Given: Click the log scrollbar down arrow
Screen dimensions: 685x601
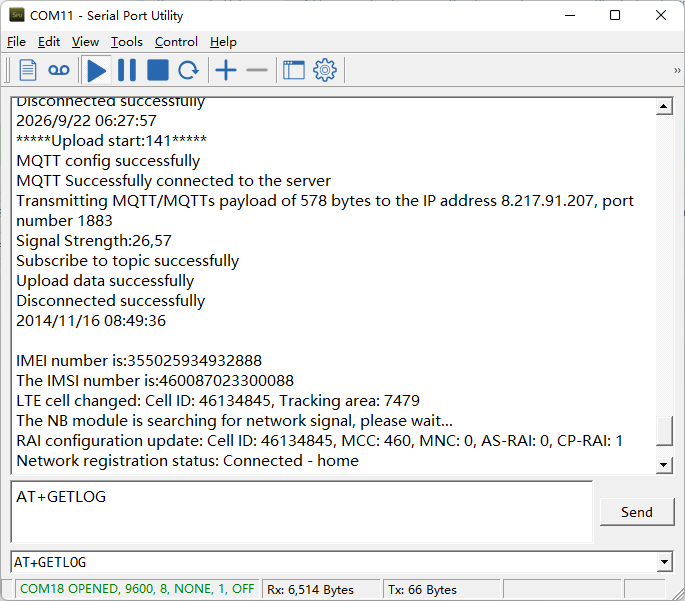Looking at the screenshot, I should [x=664, y=465].
